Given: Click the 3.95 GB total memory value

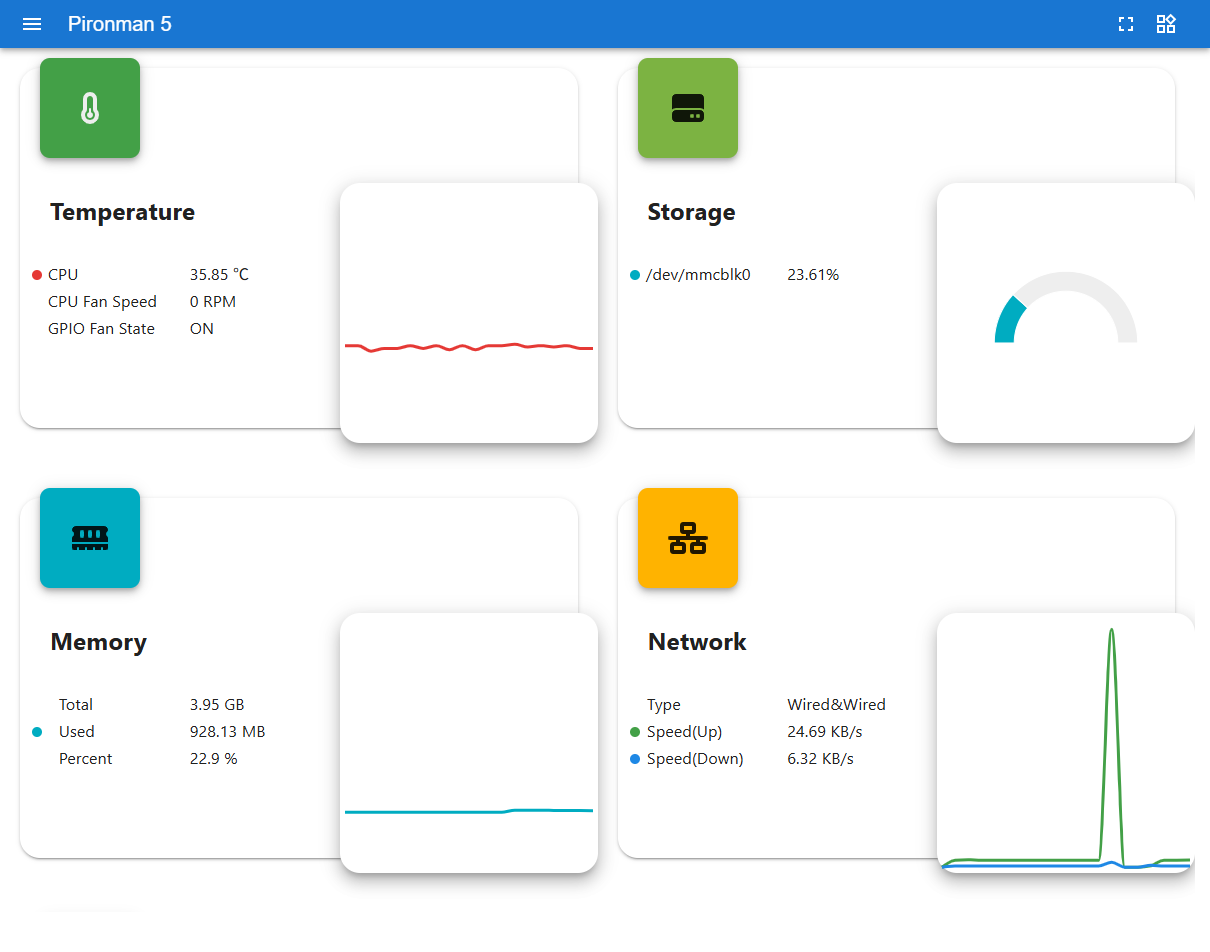Looking at the screenshot, I should click(x=217, y=704).
